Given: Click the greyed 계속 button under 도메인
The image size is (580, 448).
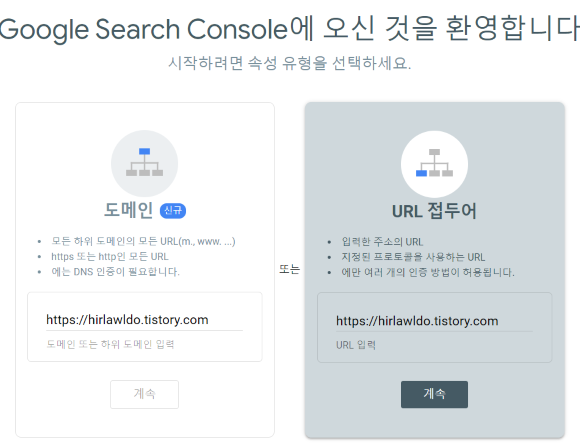Looking at the screenshot, I should (x=144, y=394).
